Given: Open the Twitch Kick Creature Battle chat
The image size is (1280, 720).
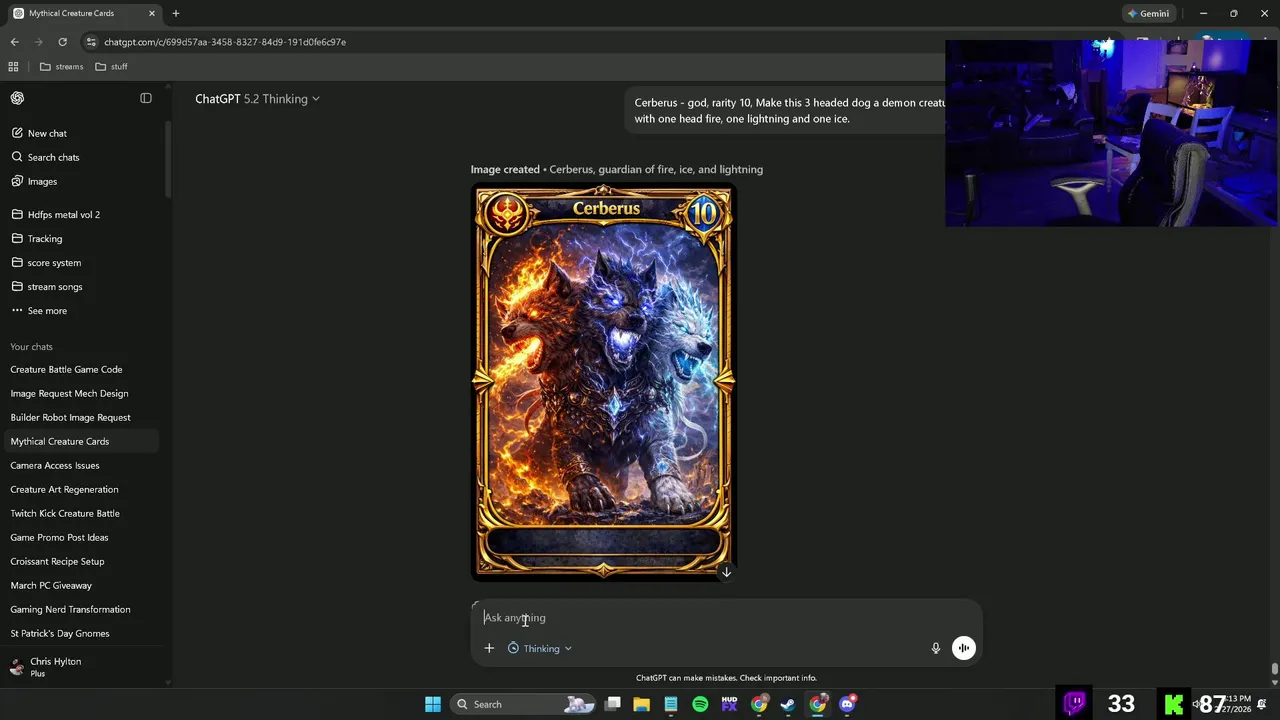Looking at the screenshot, I should (x=80, y=513).
